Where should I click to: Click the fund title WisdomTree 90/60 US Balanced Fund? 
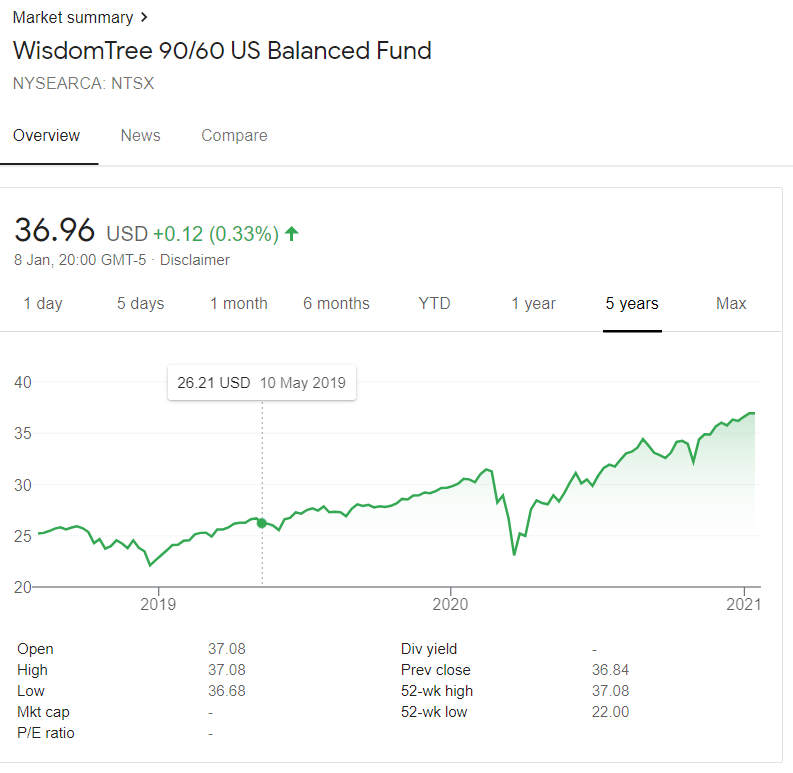tap(222, 51)
